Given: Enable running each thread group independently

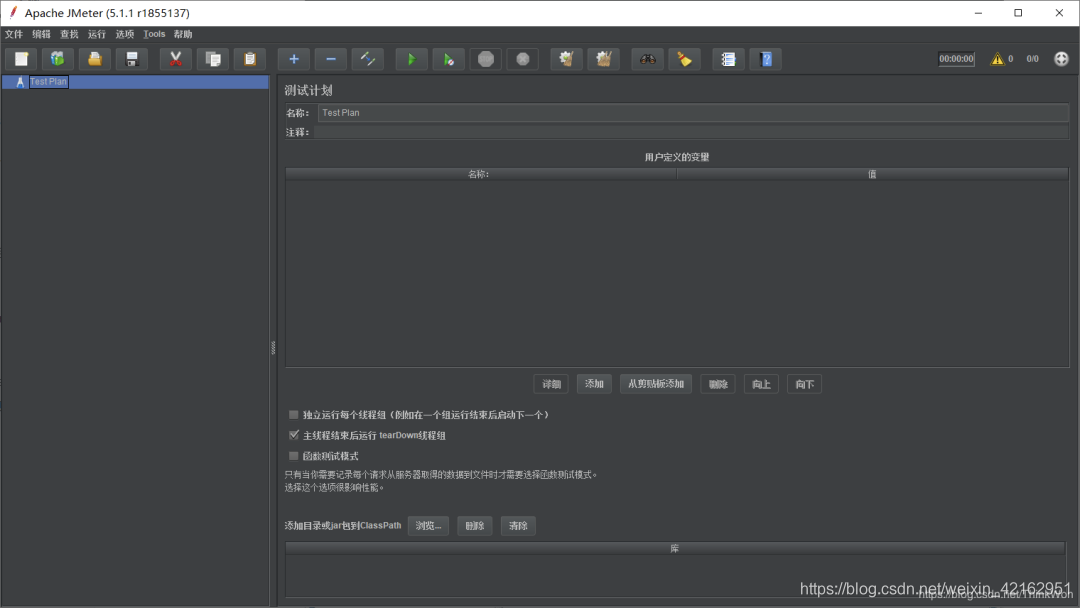Looking at the screenshot, I should click(294, 414).
